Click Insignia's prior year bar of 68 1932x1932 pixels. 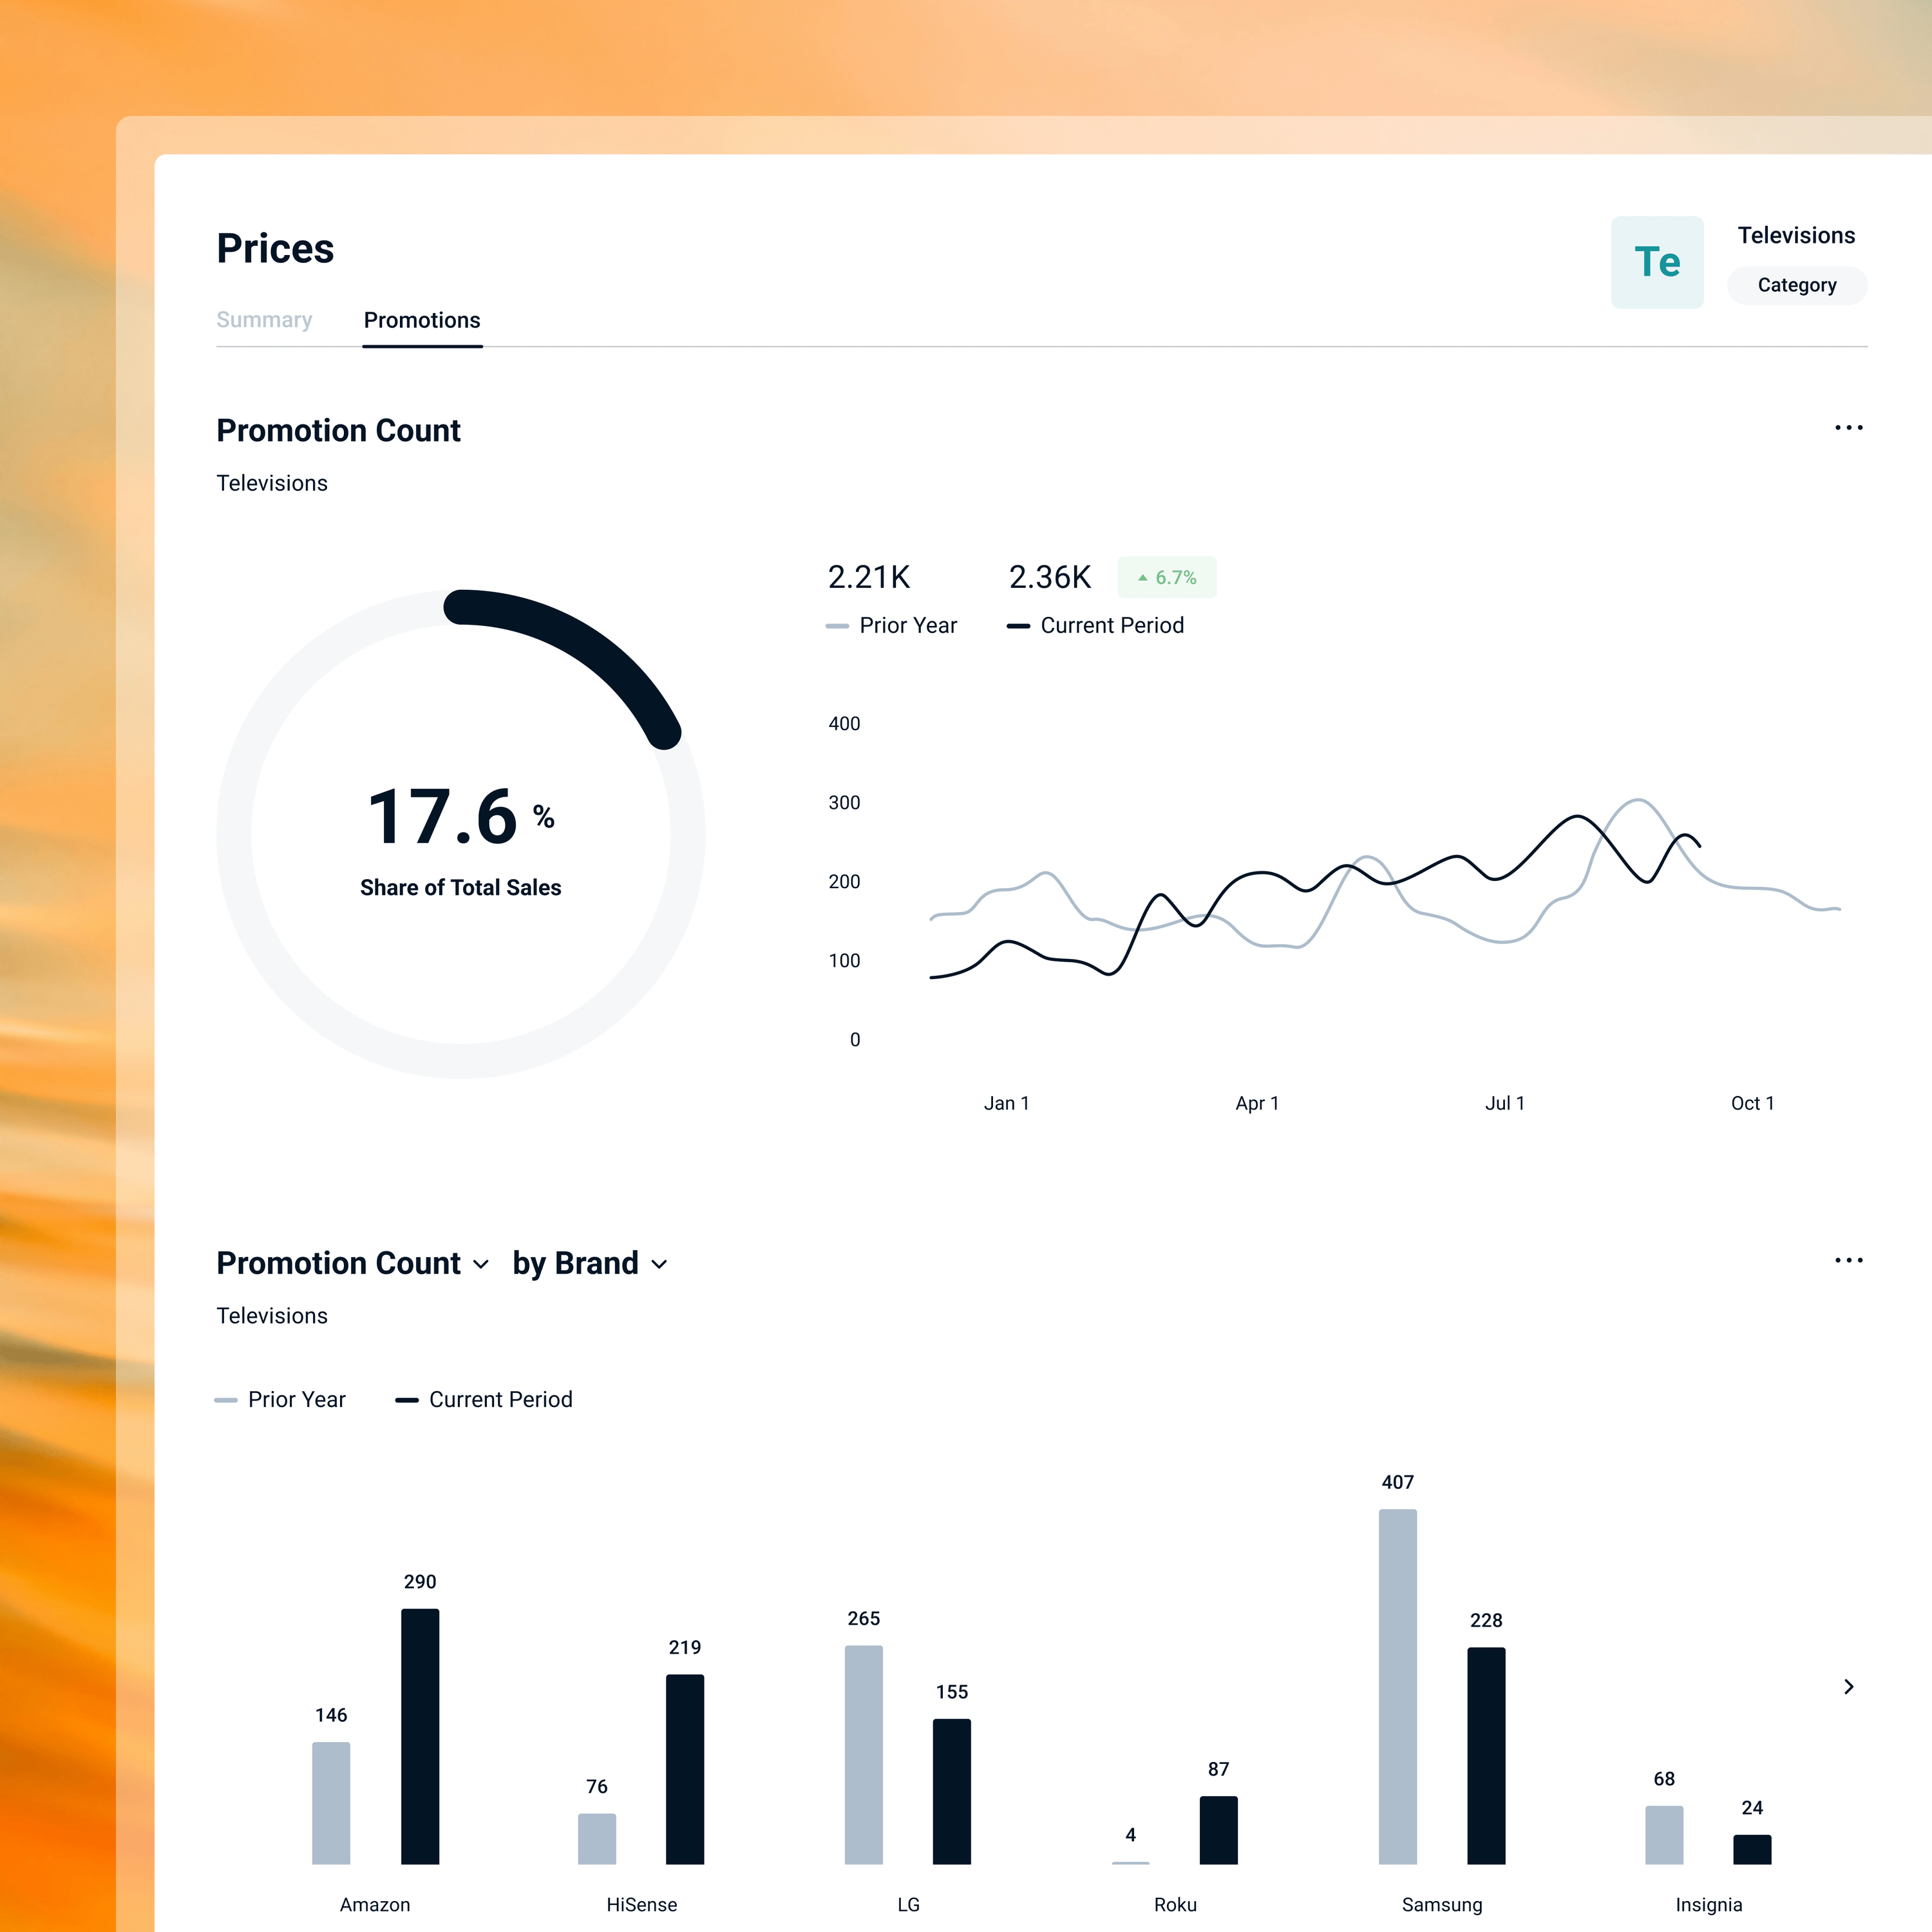pyautogui.click(x=1664, y=1835)
